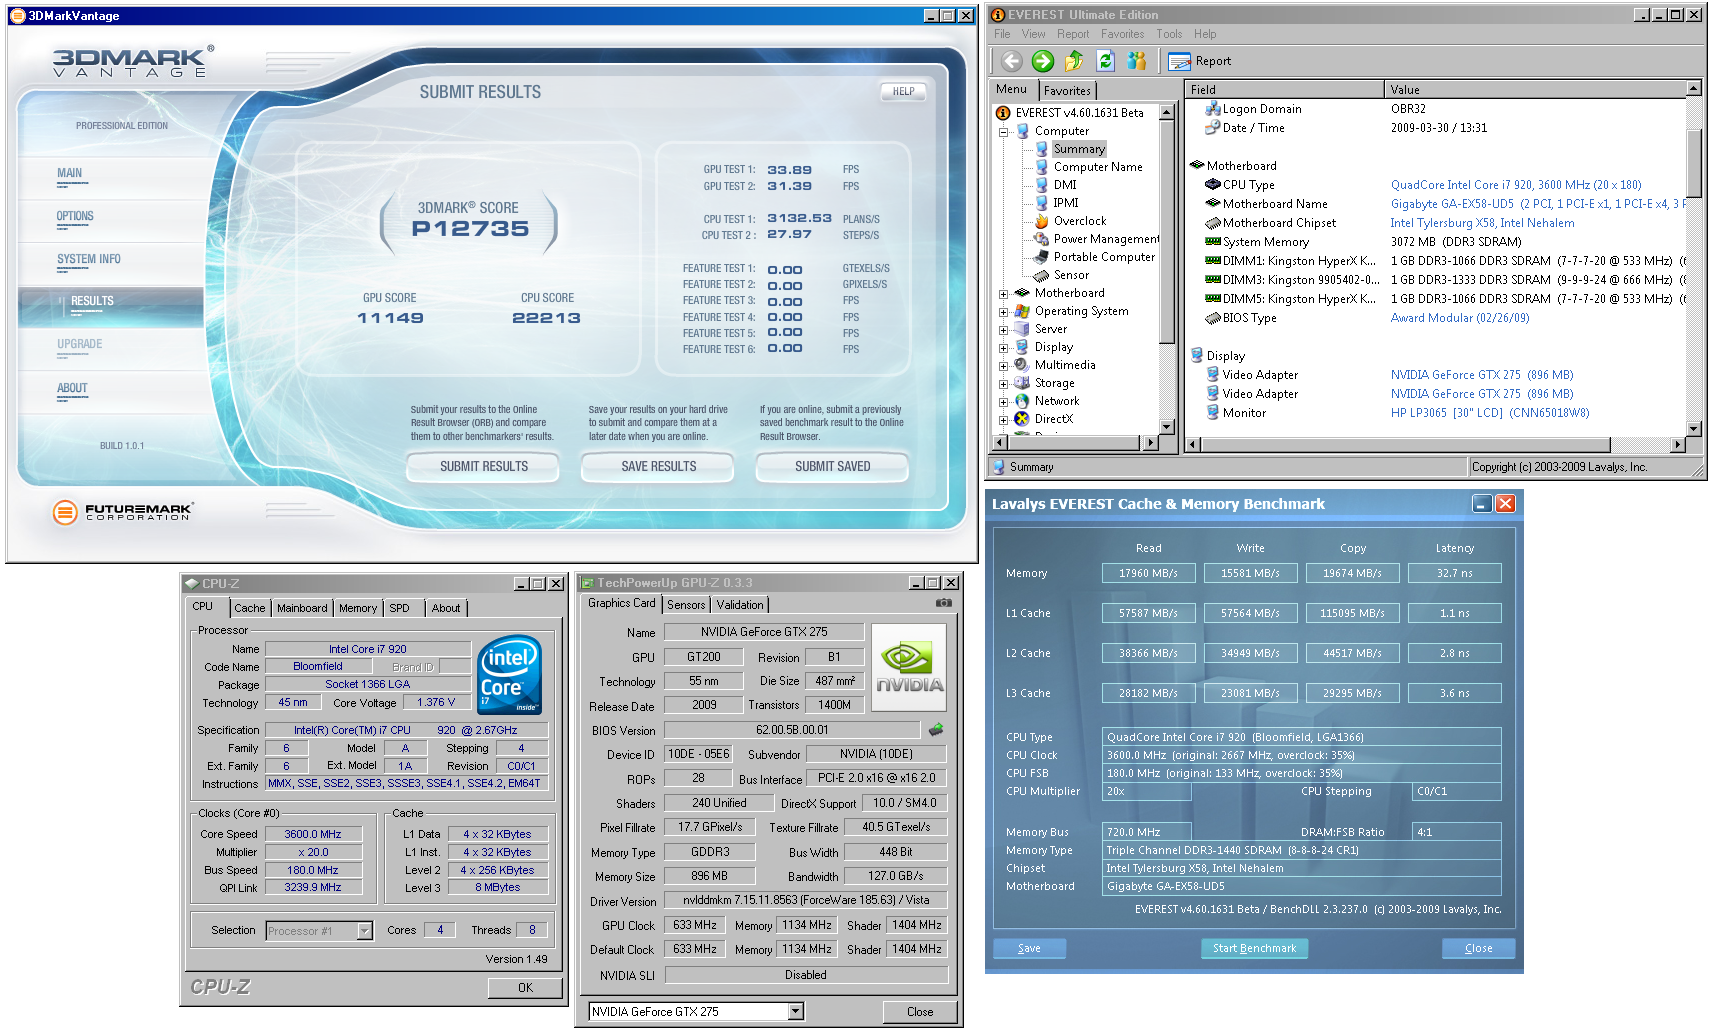Expand the Multimedia tree node
Screen dimensions: 1711x1035
[x=1003, y=365]
